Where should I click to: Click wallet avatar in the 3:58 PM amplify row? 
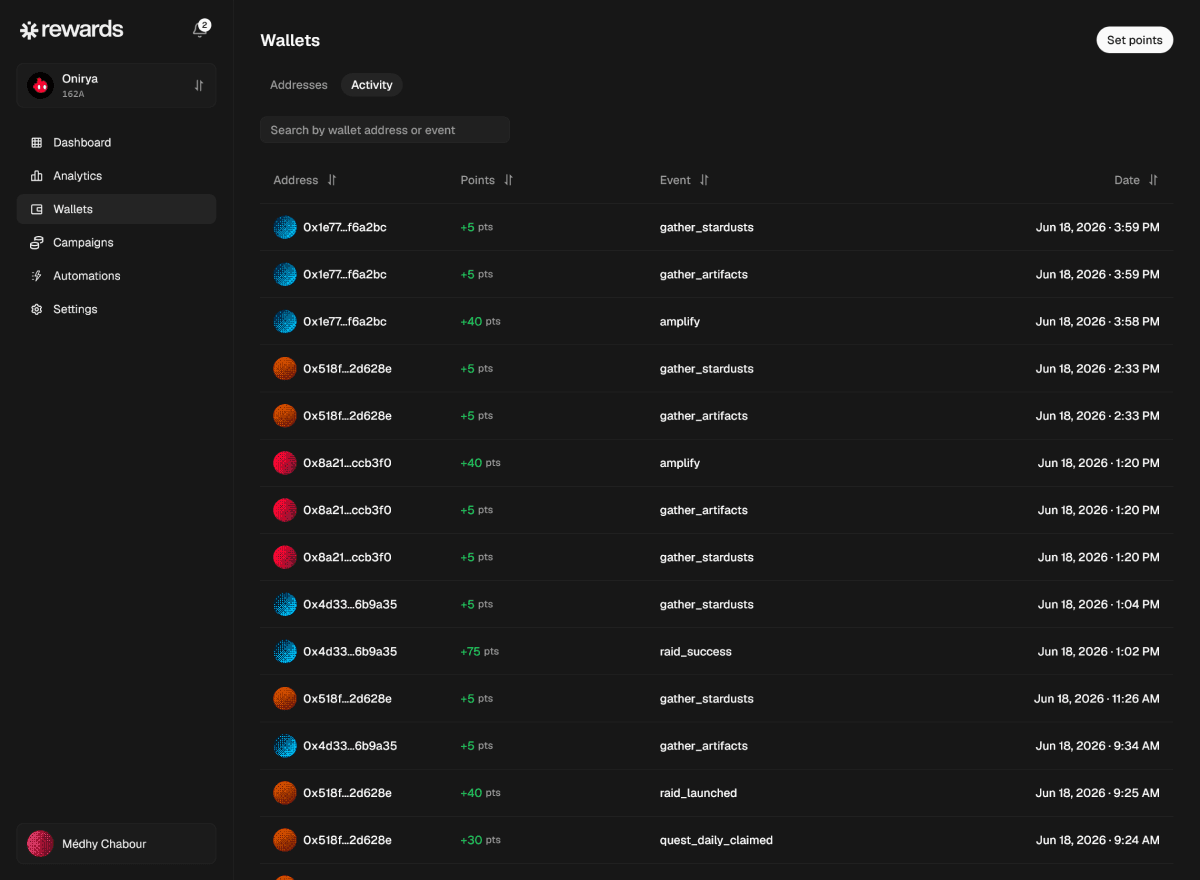(x=285, y=322)
